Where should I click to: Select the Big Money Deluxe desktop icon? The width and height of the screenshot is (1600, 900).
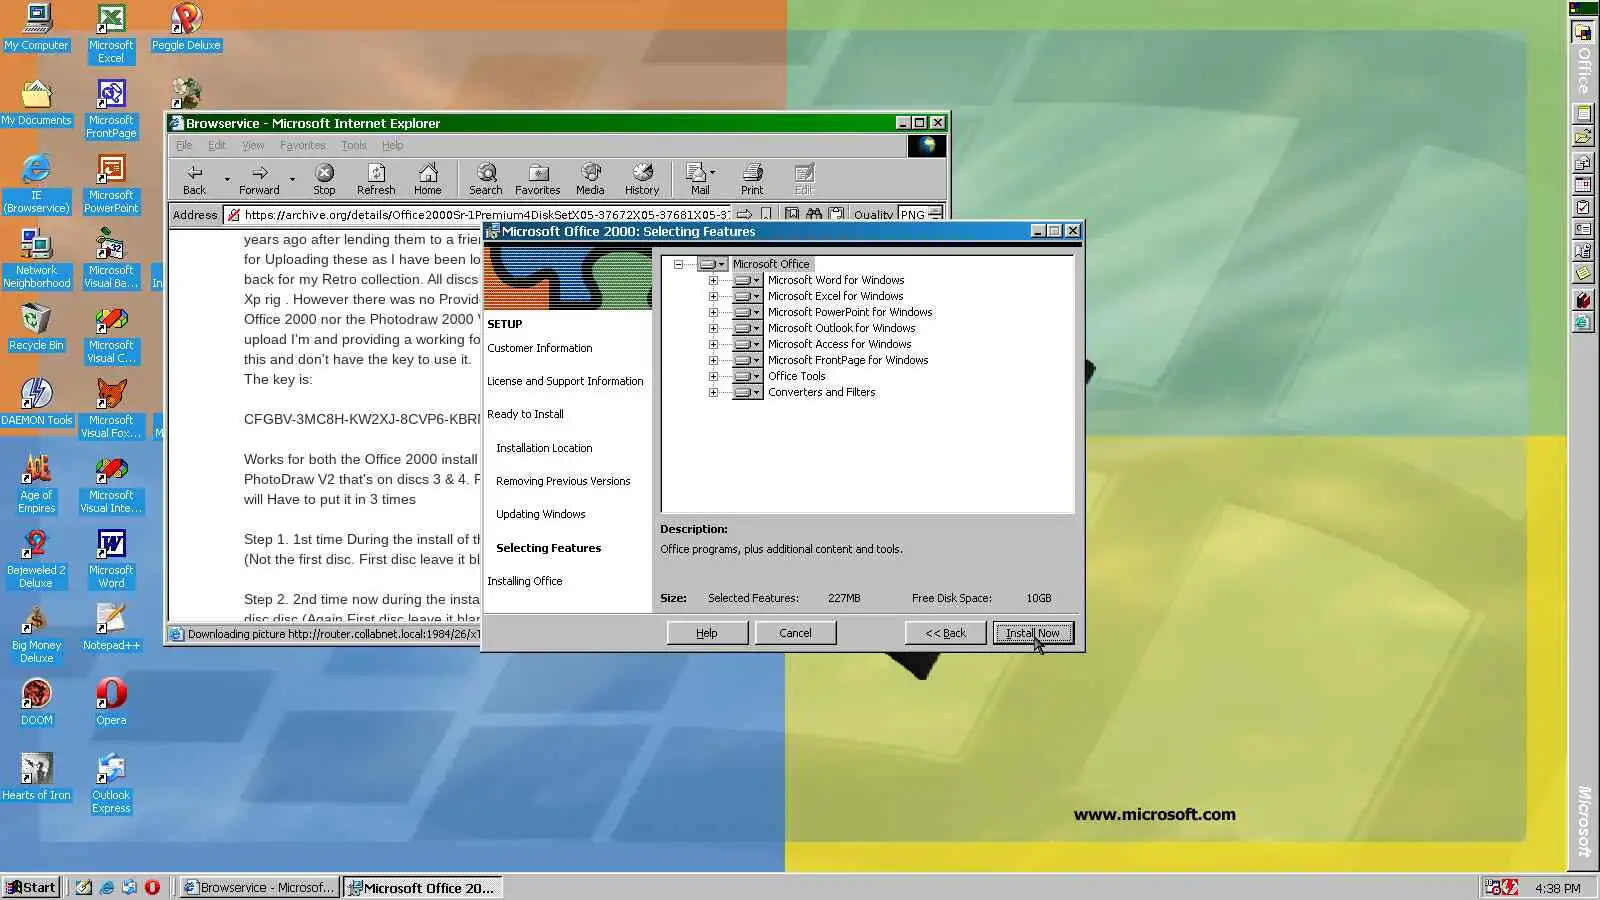36,634
